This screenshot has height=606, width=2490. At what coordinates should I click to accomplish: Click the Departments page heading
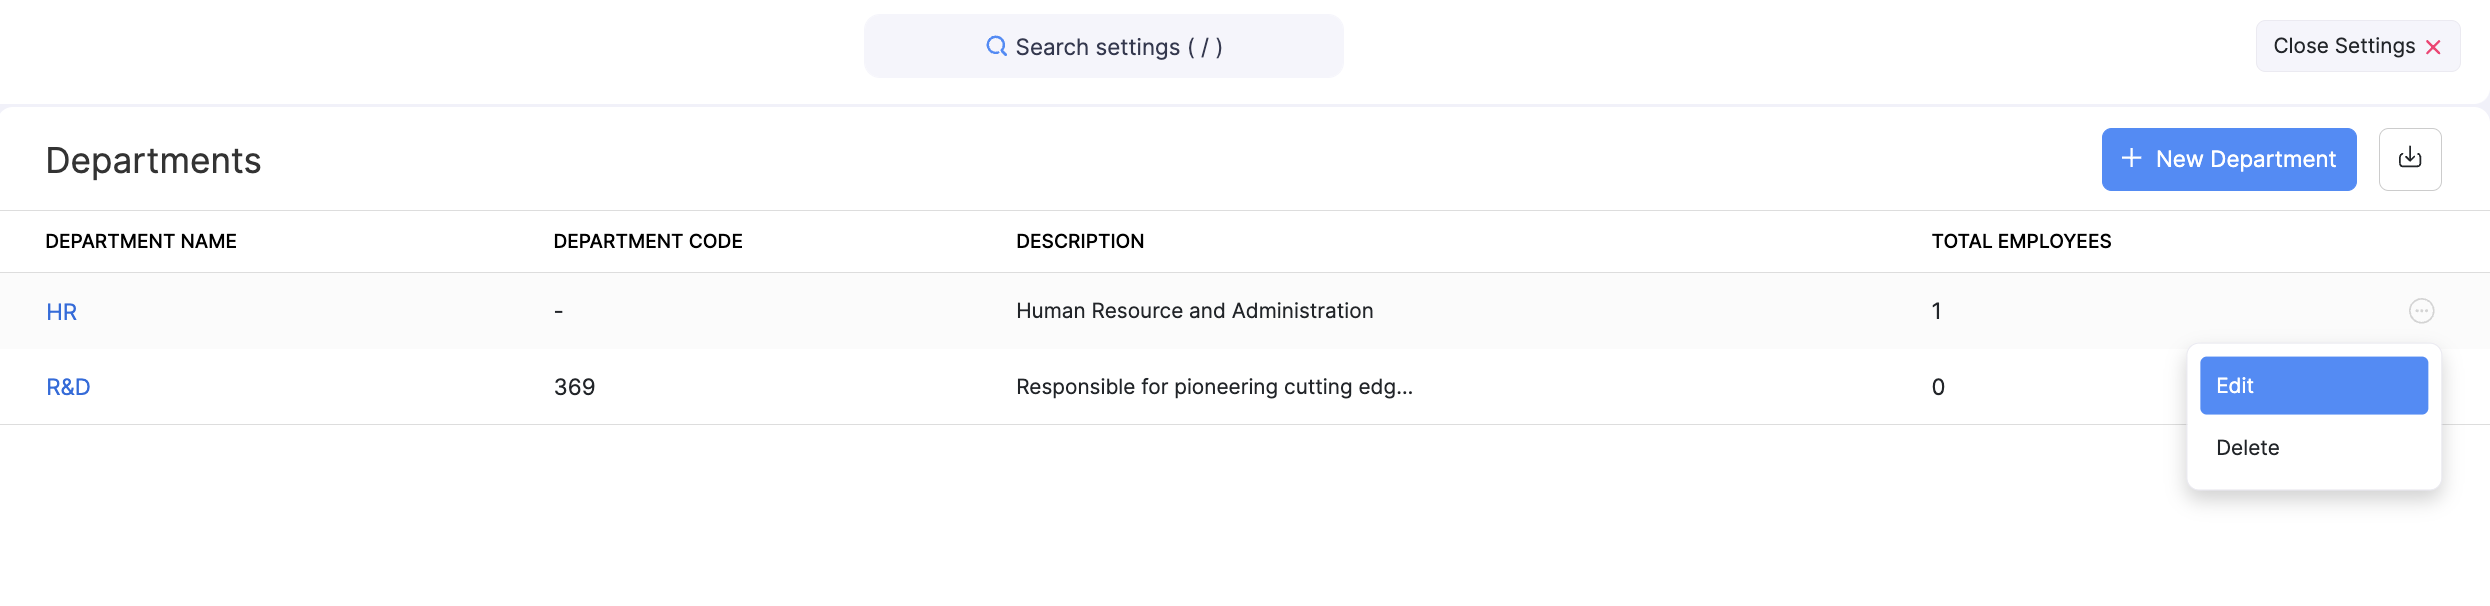[x=153, y=161]
